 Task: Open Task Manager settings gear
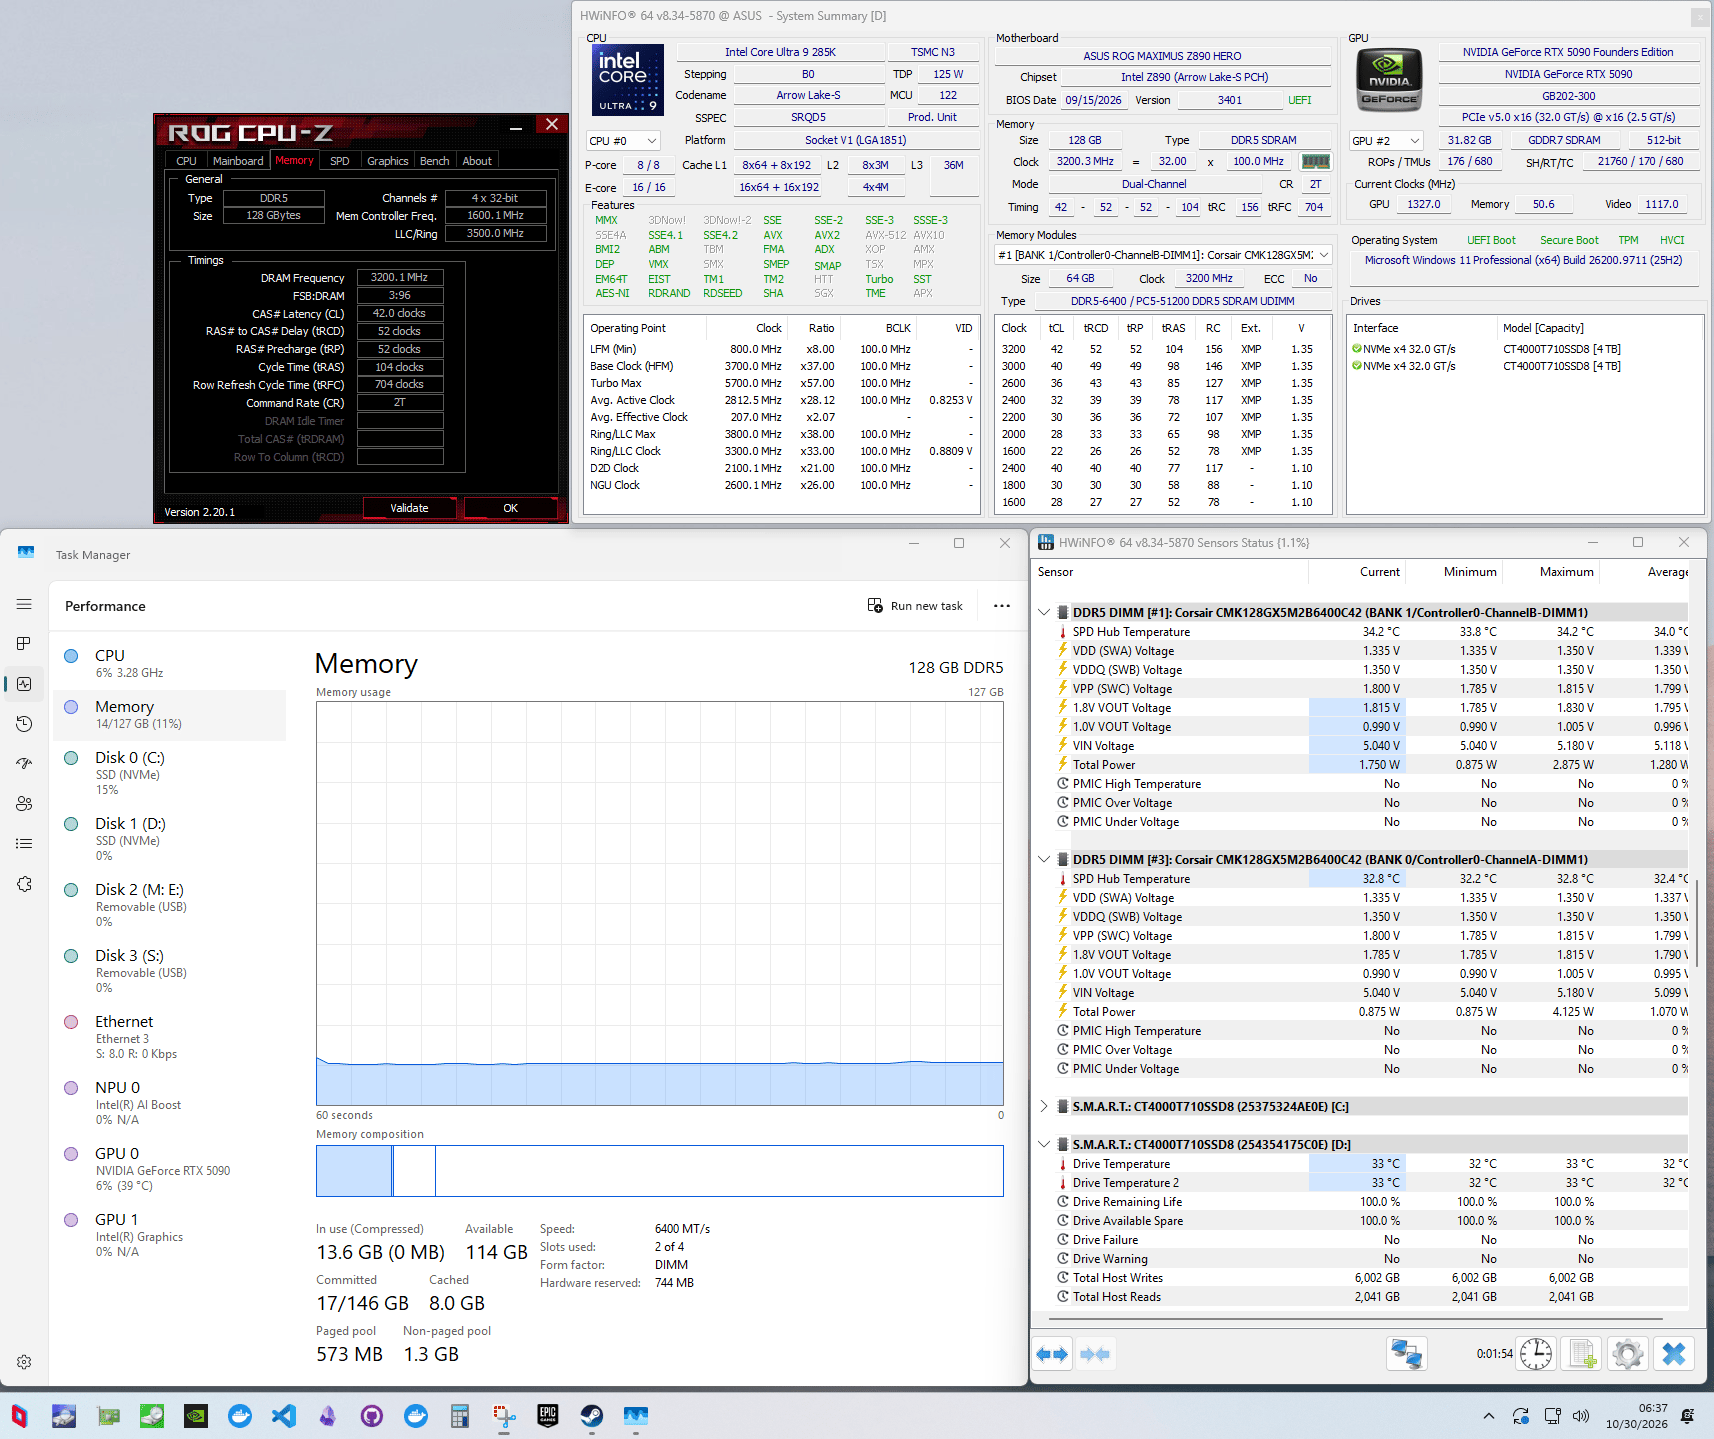pyautogui.click(x=24, y=1362)
